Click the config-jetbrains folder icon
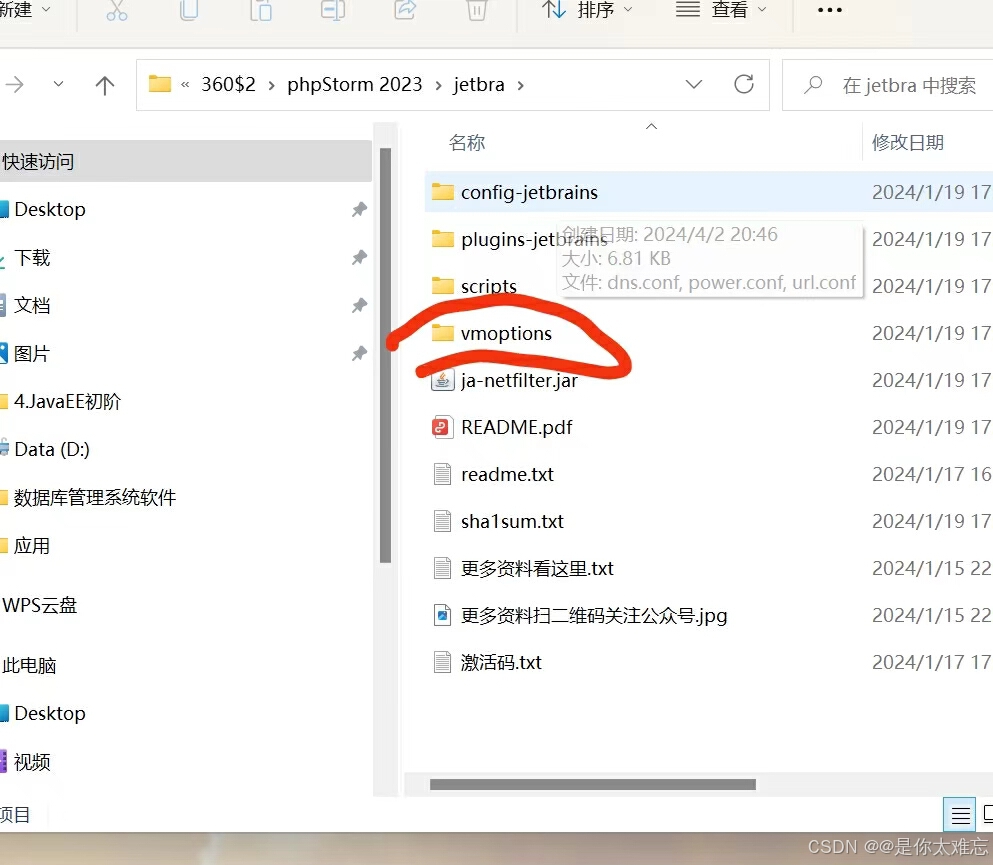This screenshot has width=993, height=865. 443,191
